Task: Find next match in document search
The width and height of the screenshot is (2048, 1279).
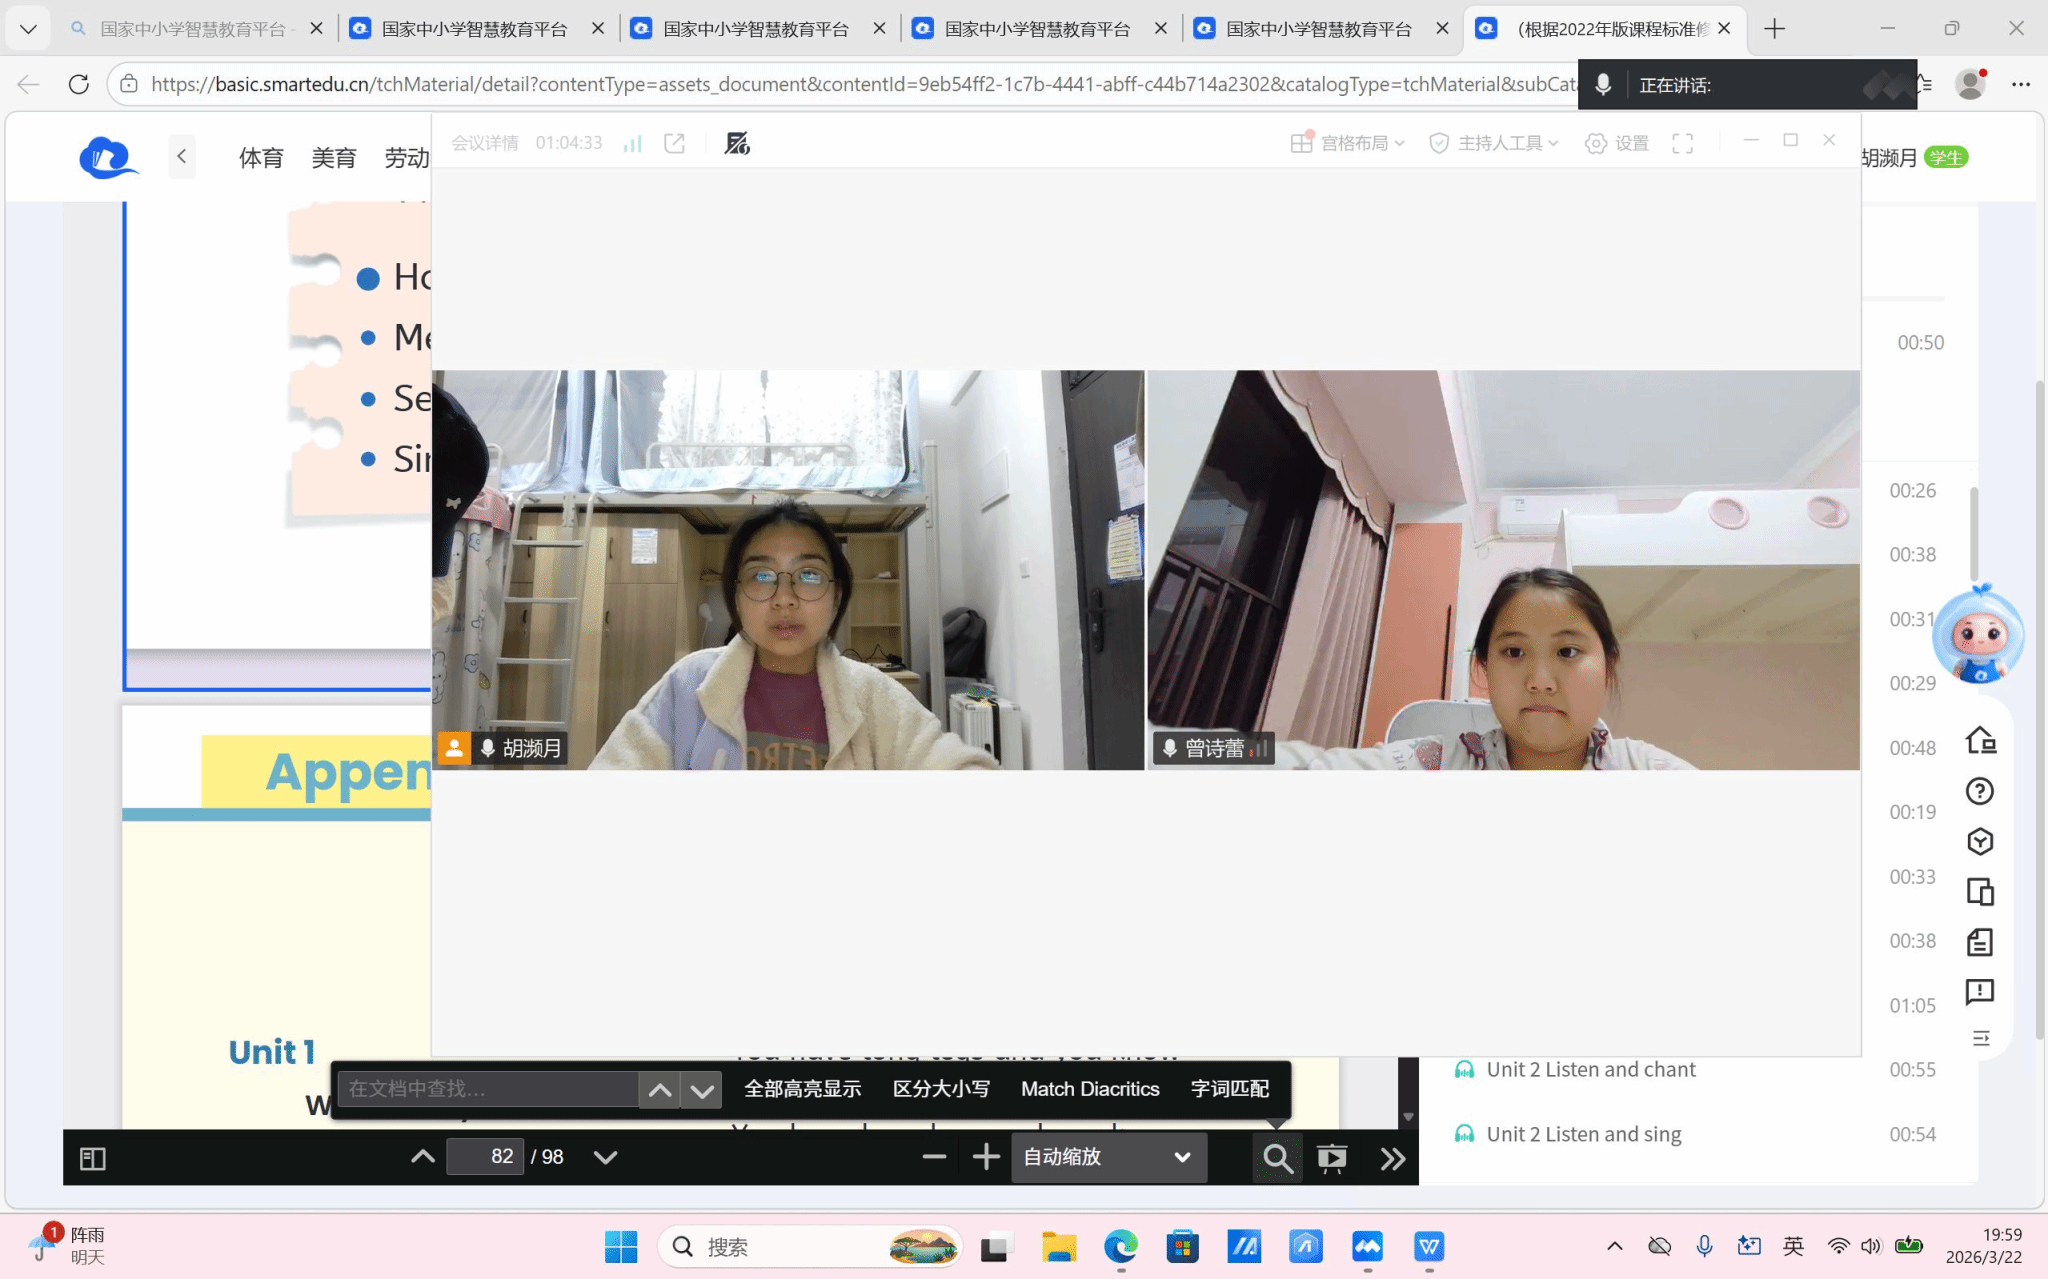Action: pyautogui.click(x=701, y=1090)
